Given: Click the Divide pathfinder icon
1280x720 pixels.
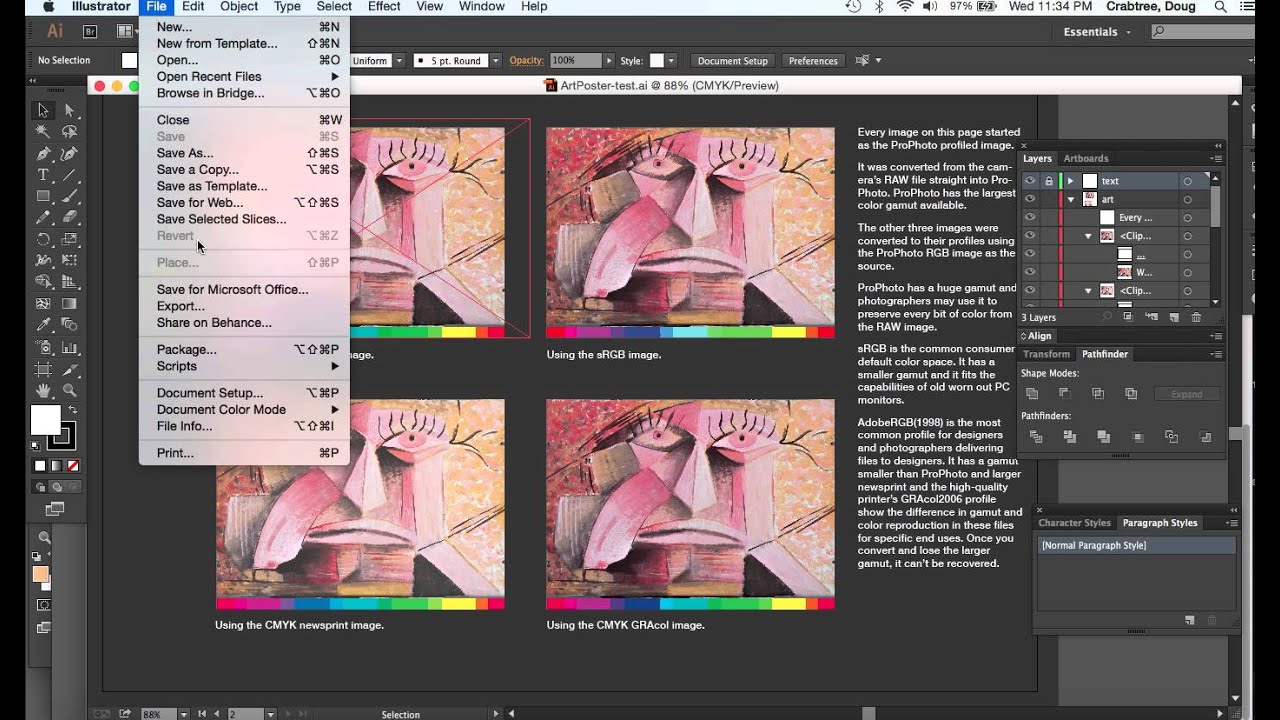Looking at the screenshot, I should 1036,437.
